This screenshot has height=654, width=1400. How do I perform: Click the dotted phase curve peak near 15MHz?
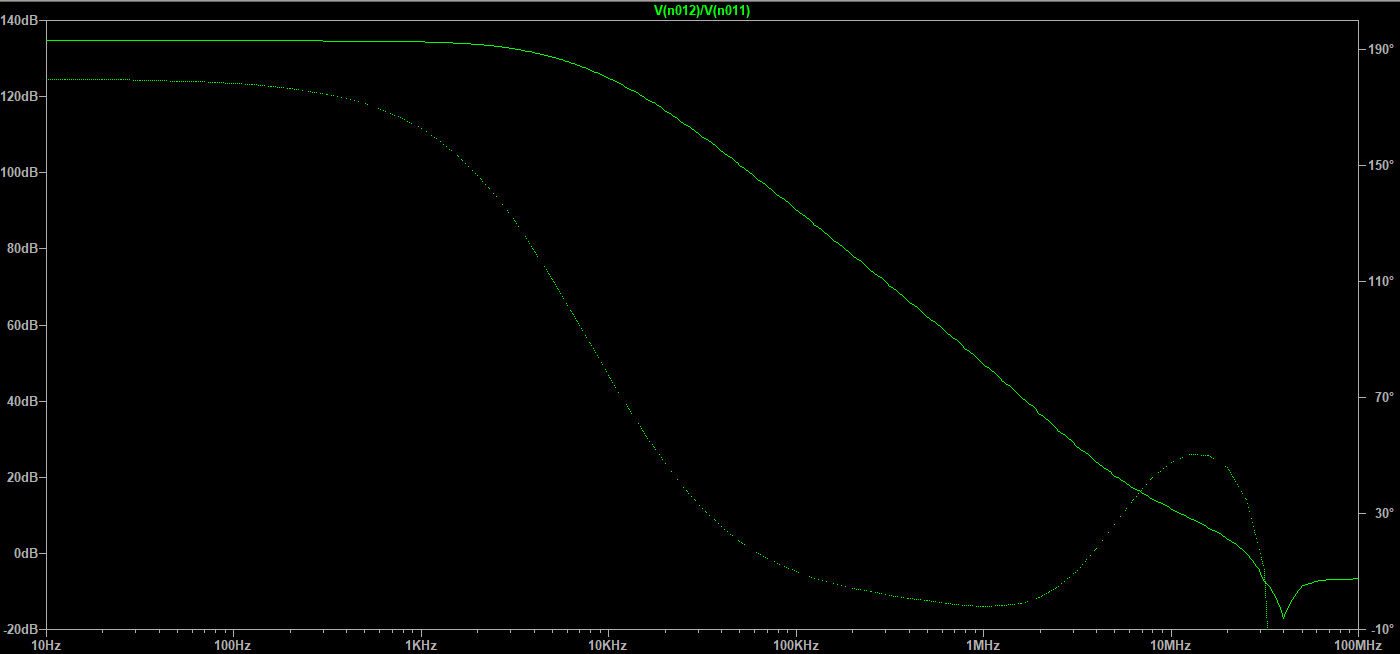[1199, 454]
